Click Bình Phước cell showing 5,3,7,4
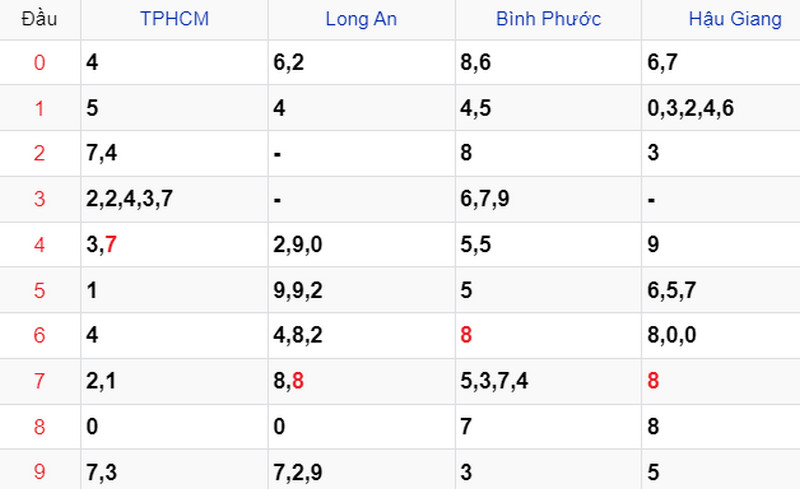 (x=548, y=381)
